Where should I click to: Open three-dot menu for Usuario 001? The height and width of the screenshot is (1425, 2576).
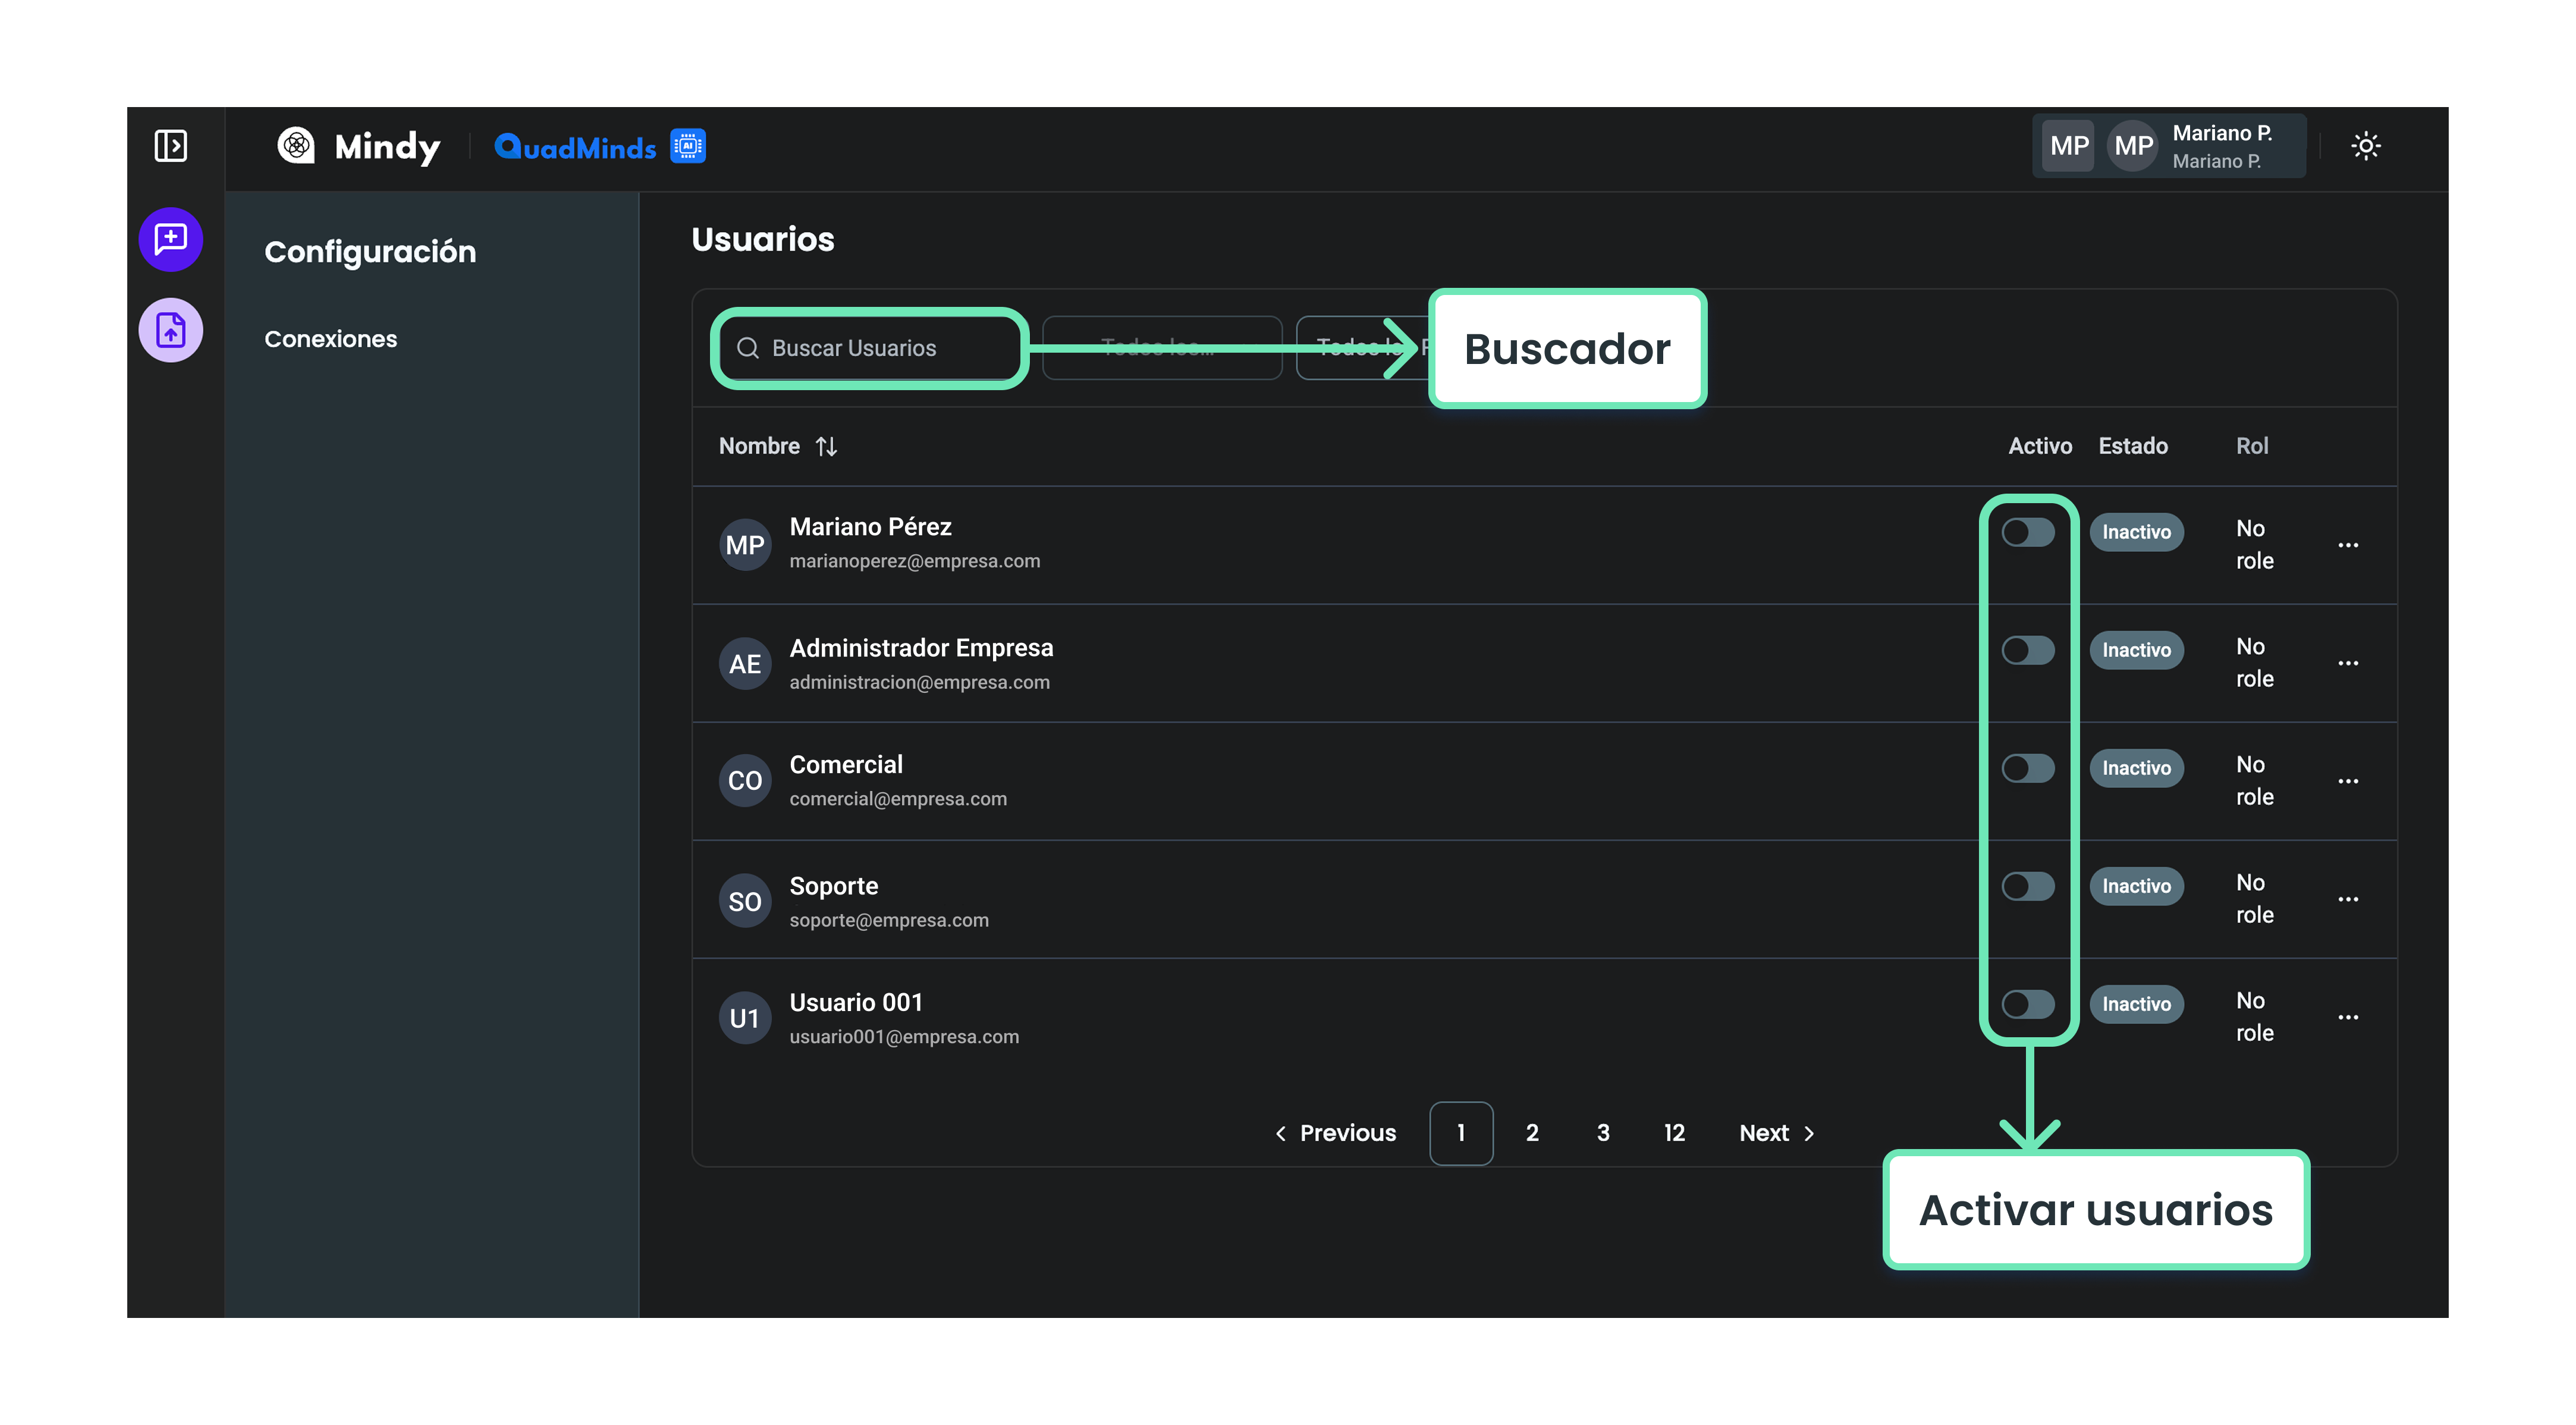click(x=2348, y=1017)
